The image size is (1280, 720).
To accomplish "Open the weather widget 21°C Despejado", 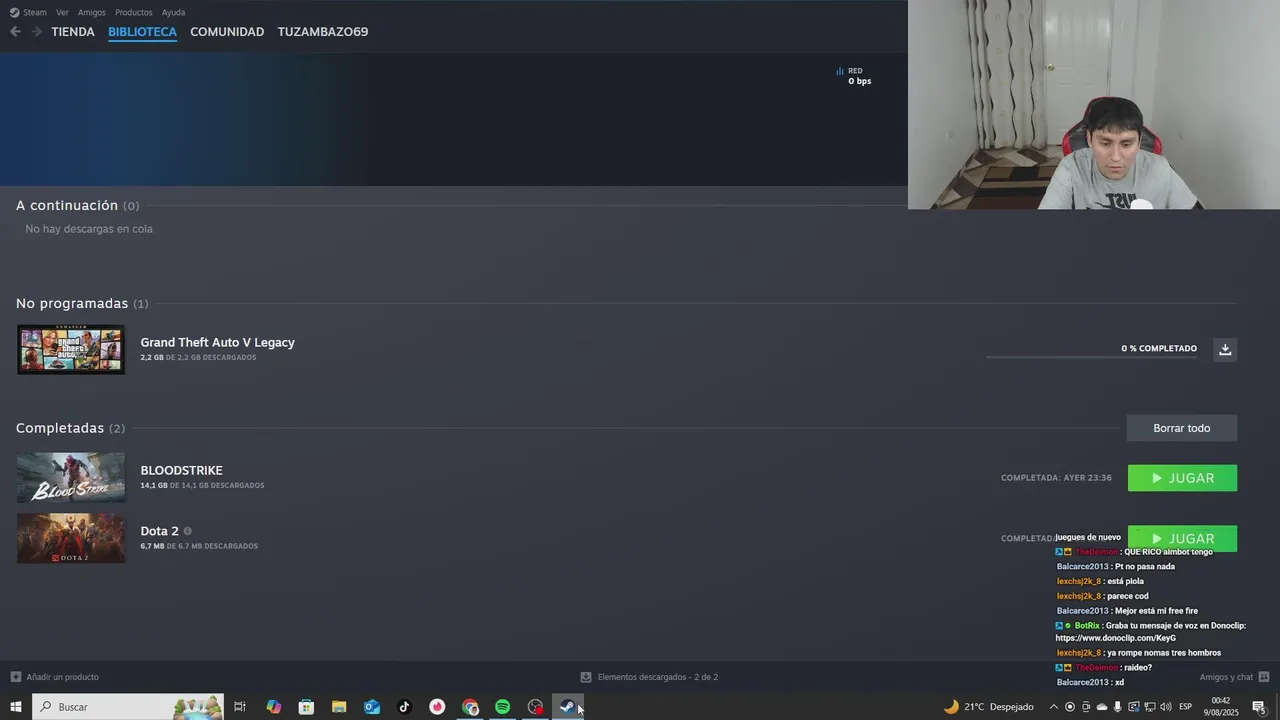I will [x=989, y=707].
